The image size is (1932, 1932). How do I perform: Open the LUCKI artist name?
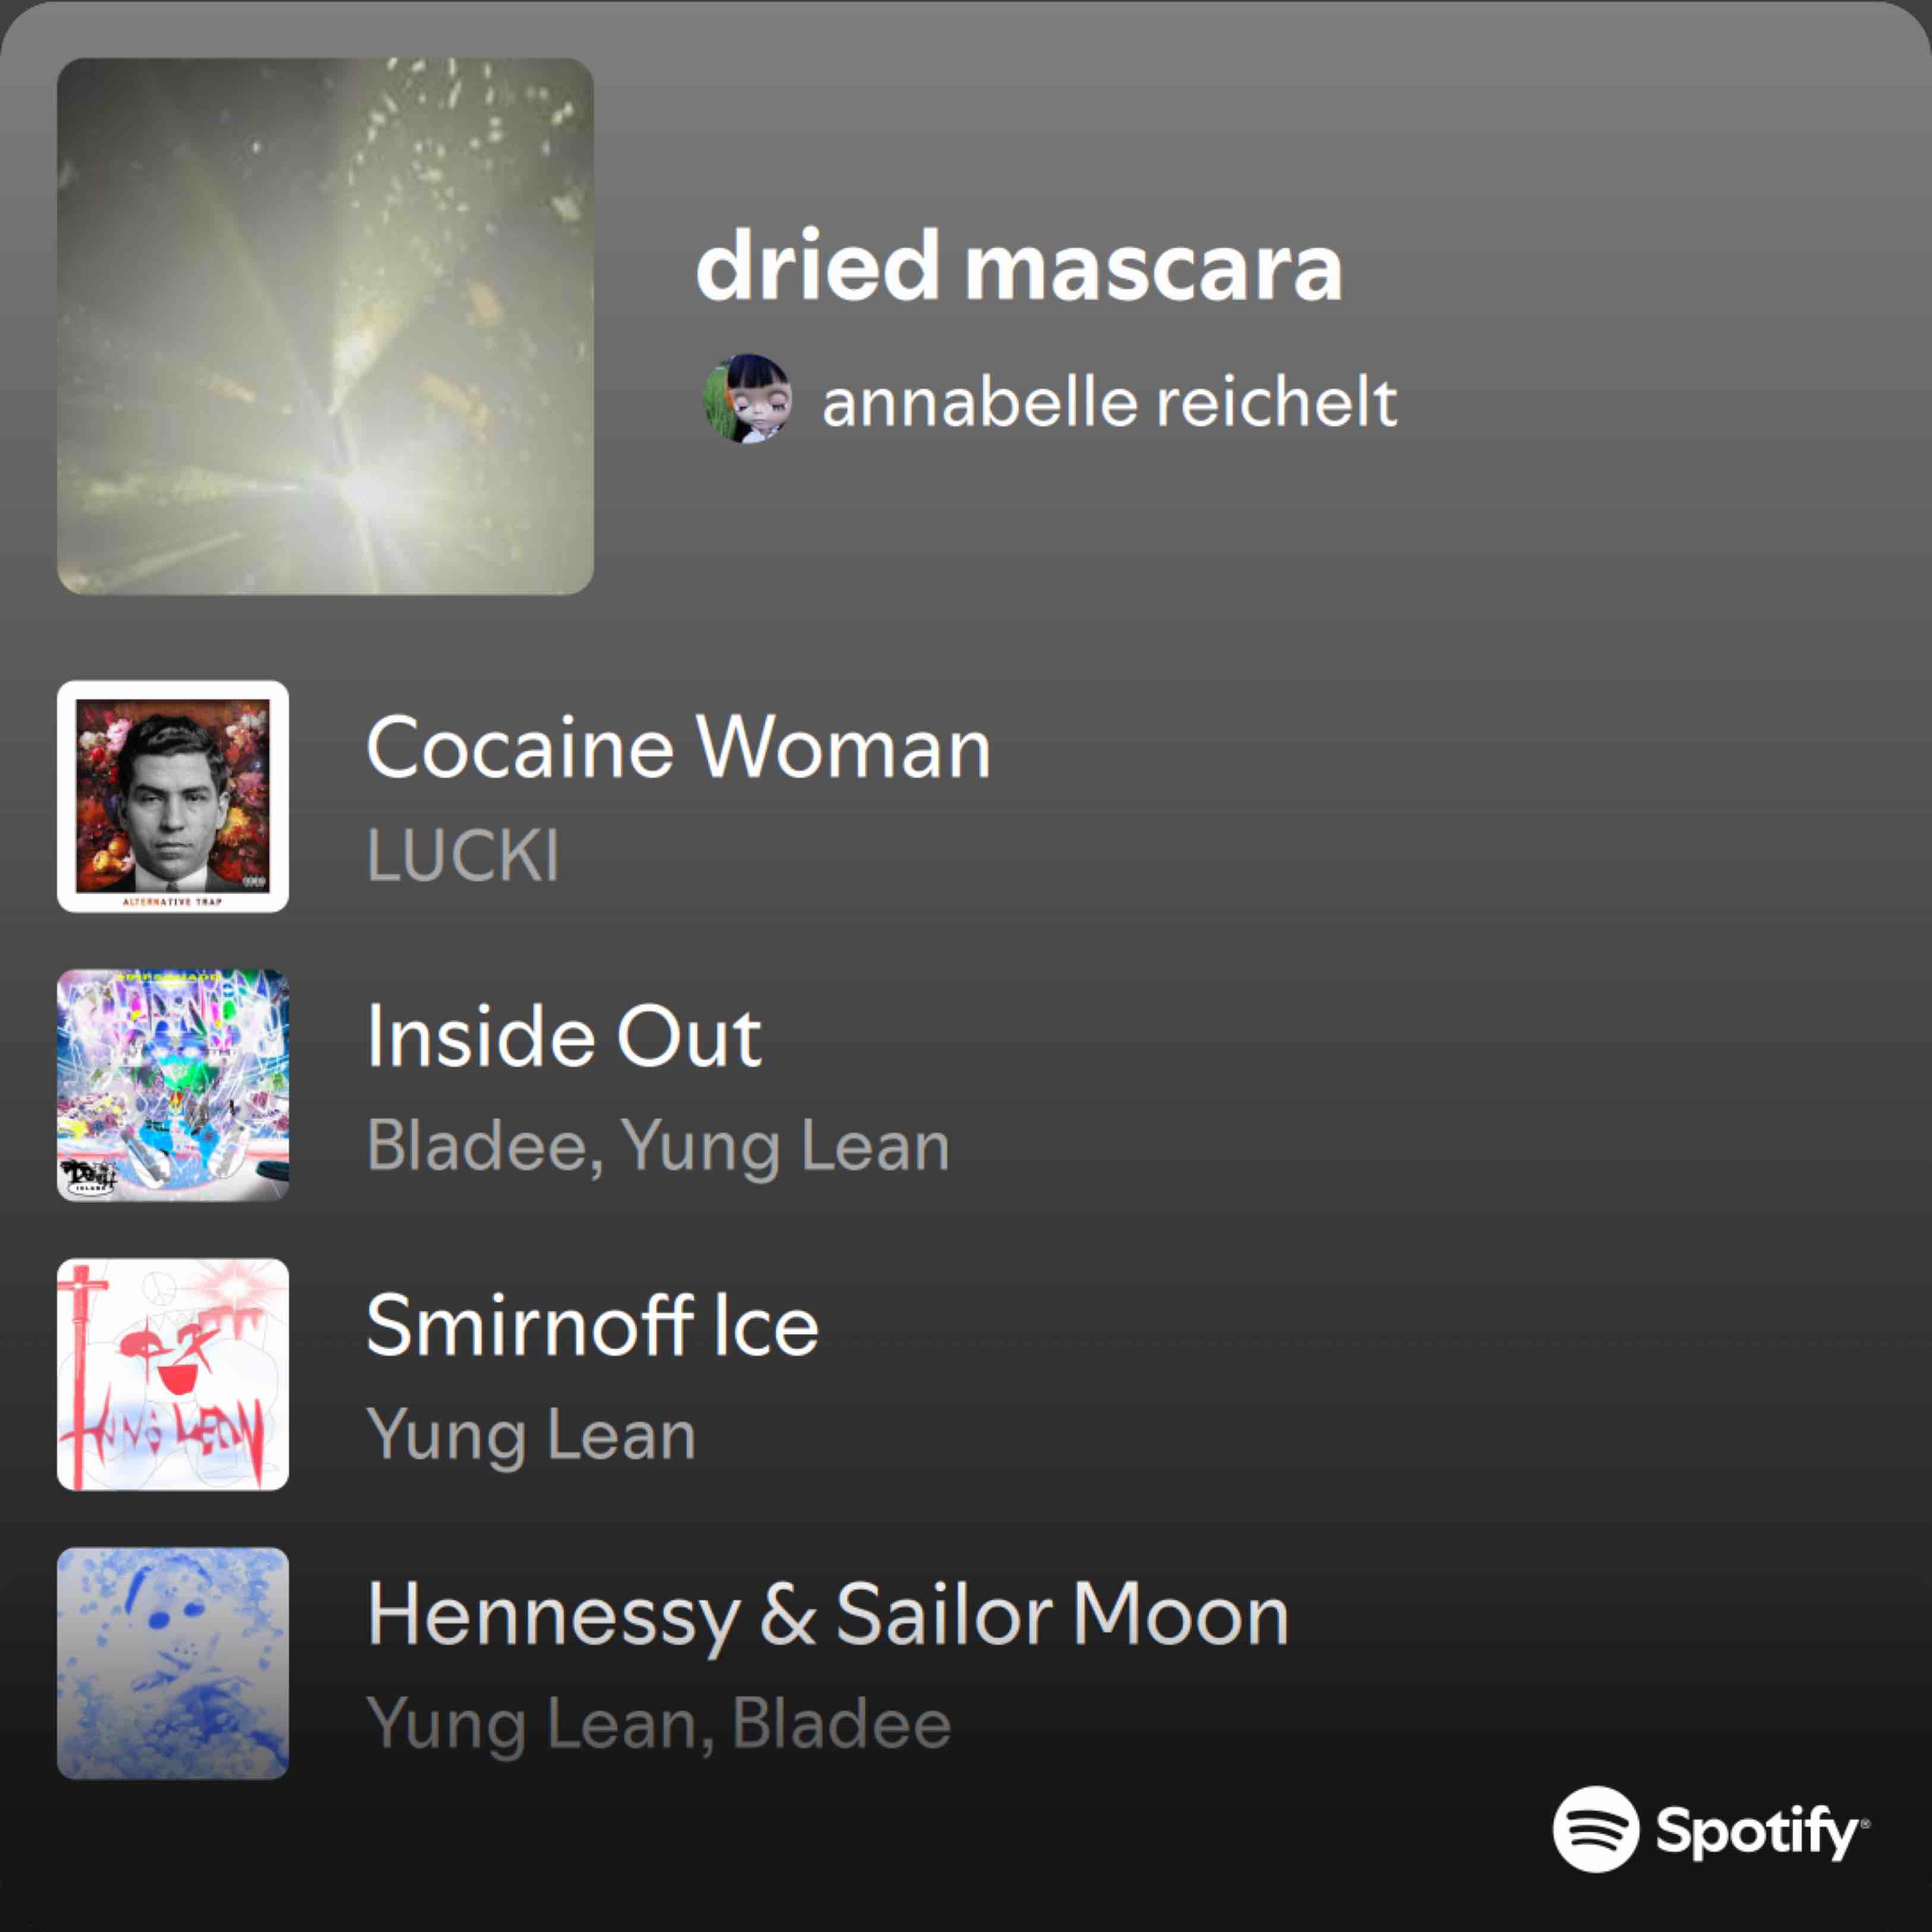pyautogui.click(x=462, y=856)
